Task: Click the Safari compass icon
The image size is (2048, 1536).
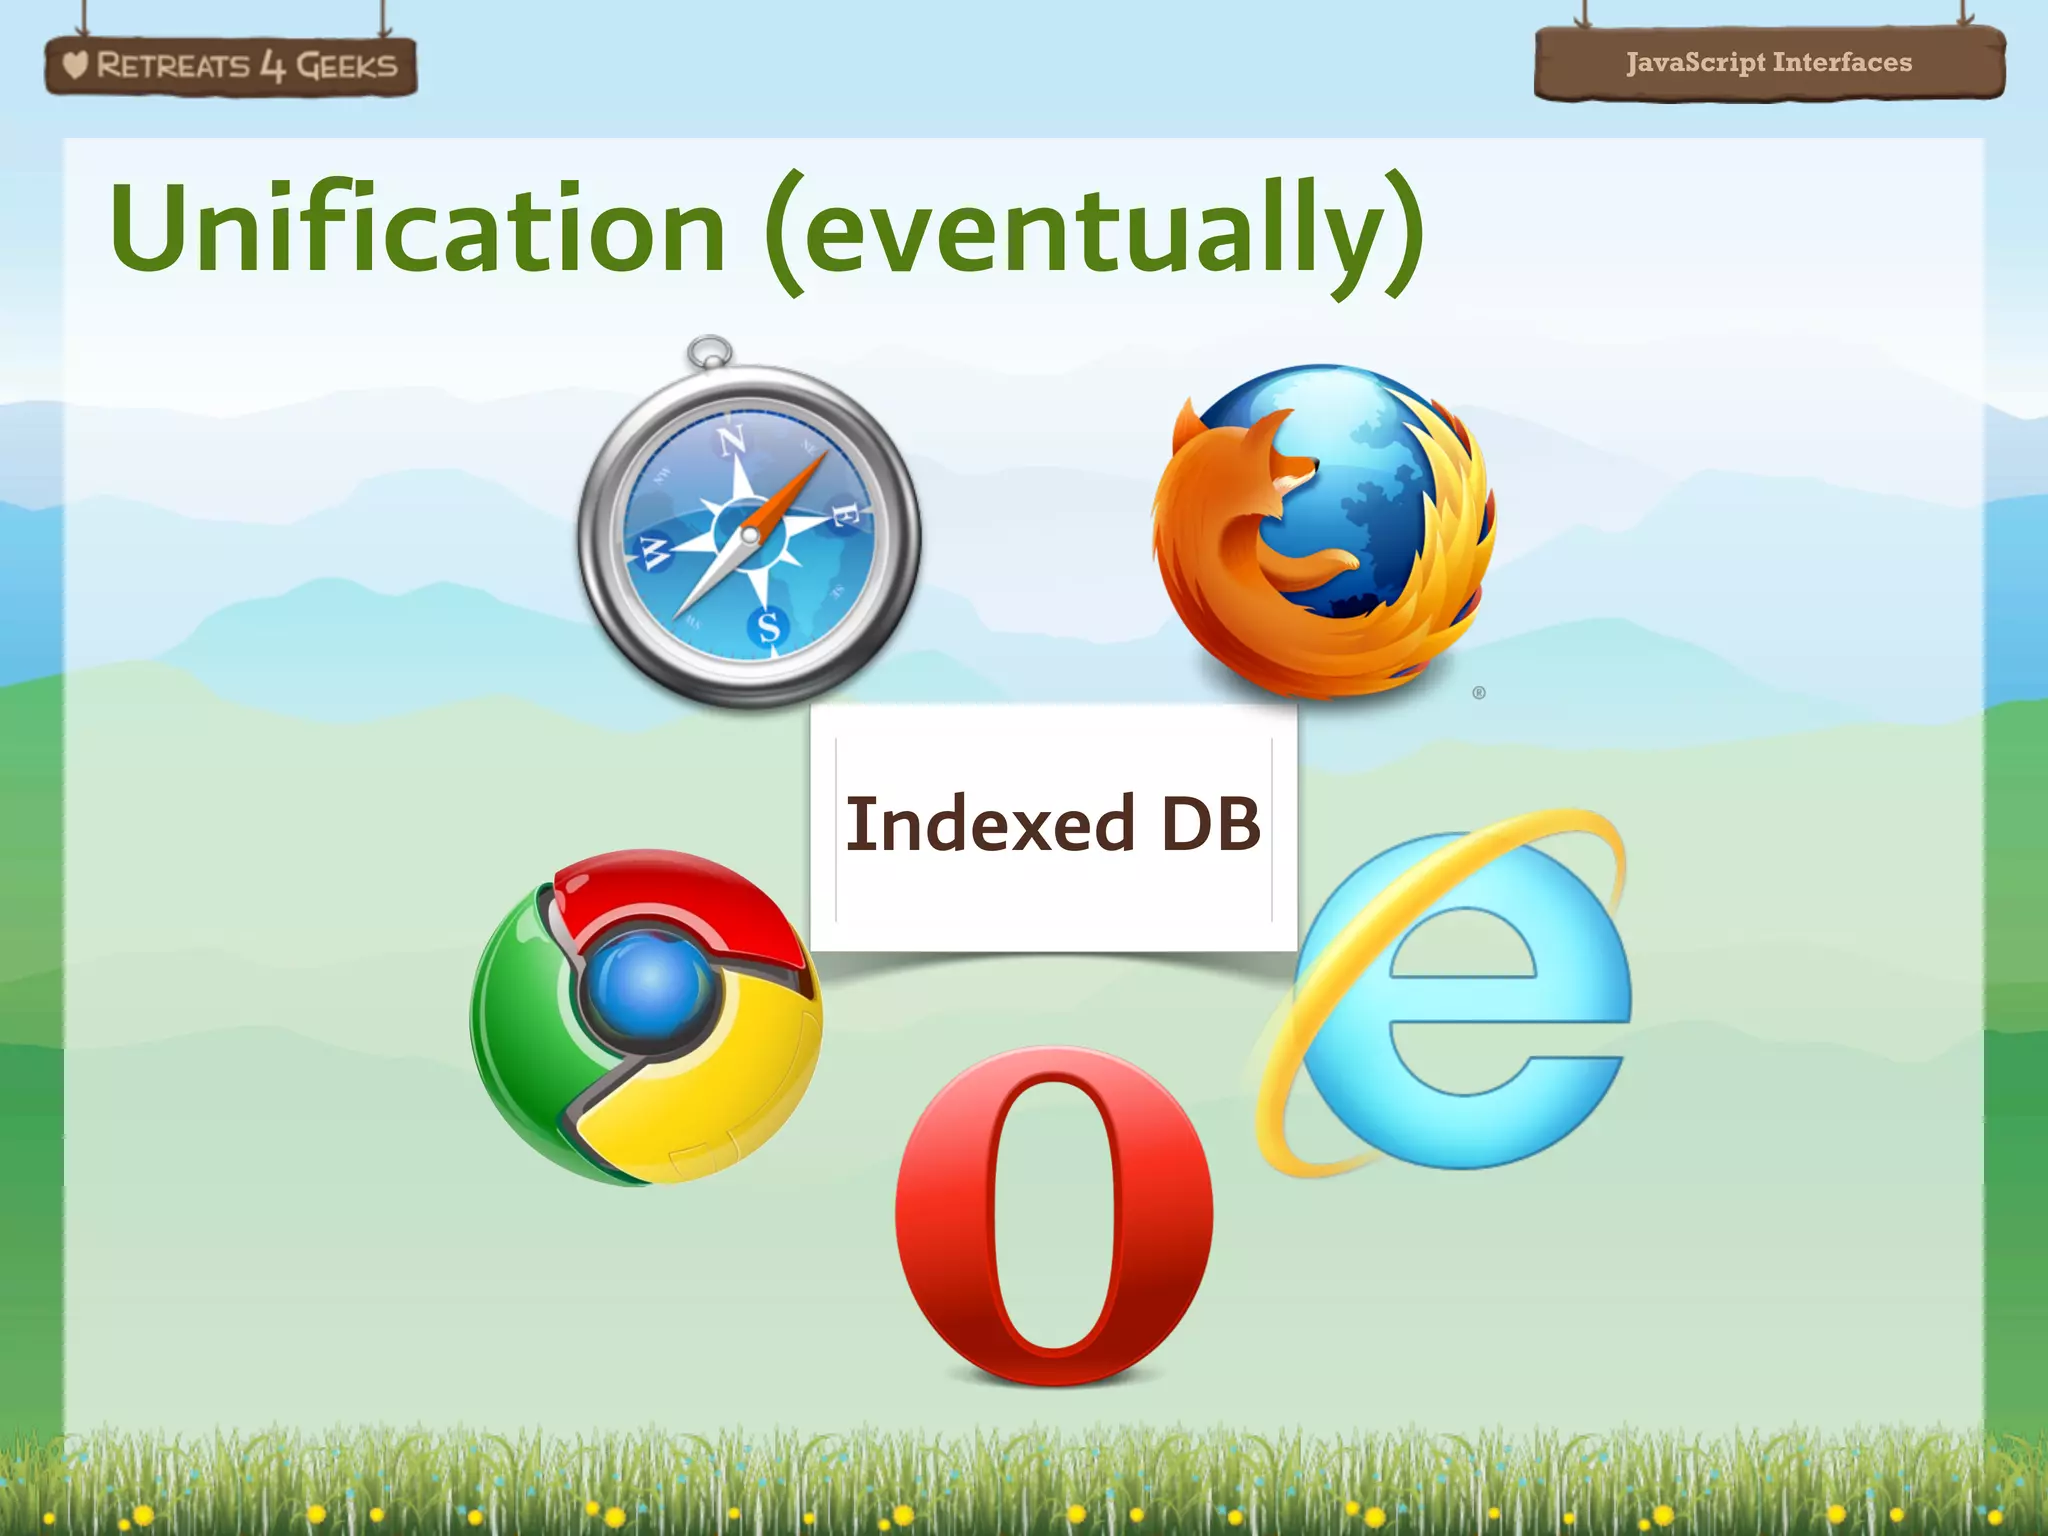Action: [x=750, y=524]
